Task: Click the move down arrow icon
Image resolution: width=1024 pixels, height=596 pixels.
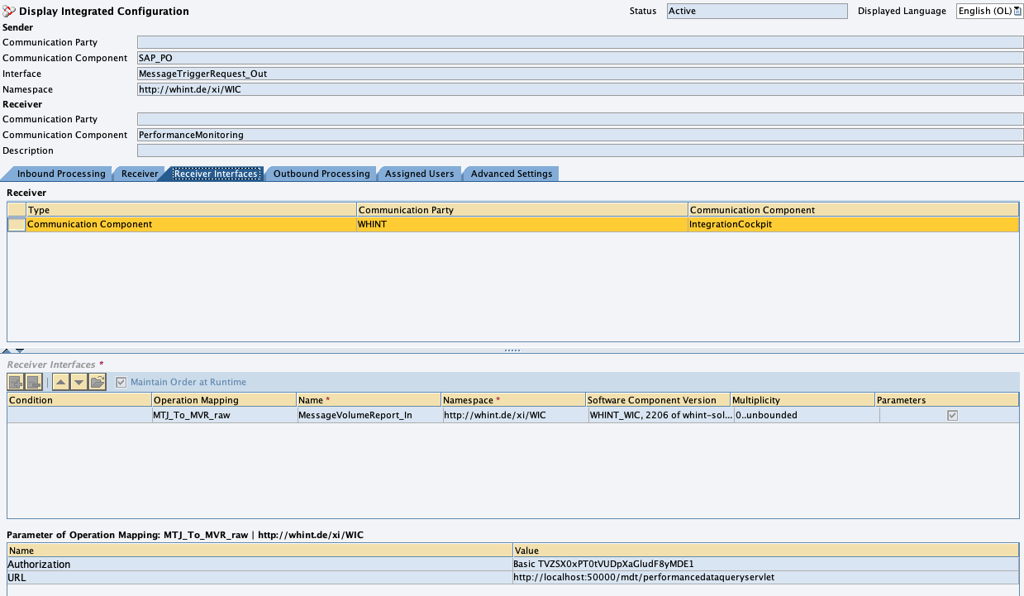Action: click(x=79, y=382)
